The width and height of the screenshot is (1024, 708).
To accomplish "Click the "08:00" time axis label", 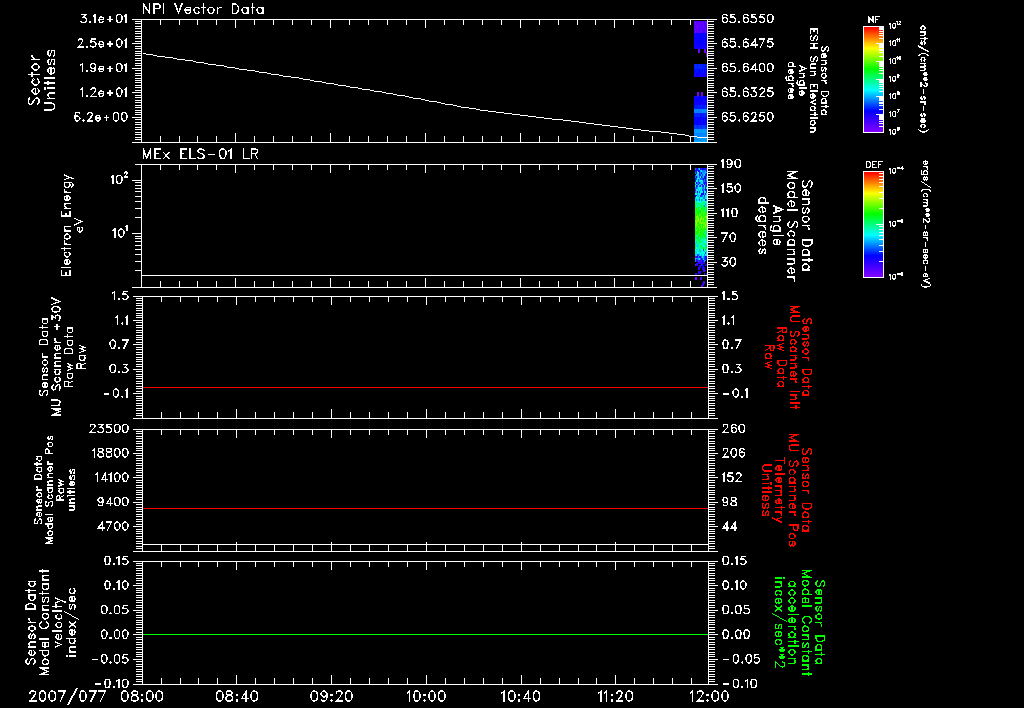I will [x=142, y=696].
